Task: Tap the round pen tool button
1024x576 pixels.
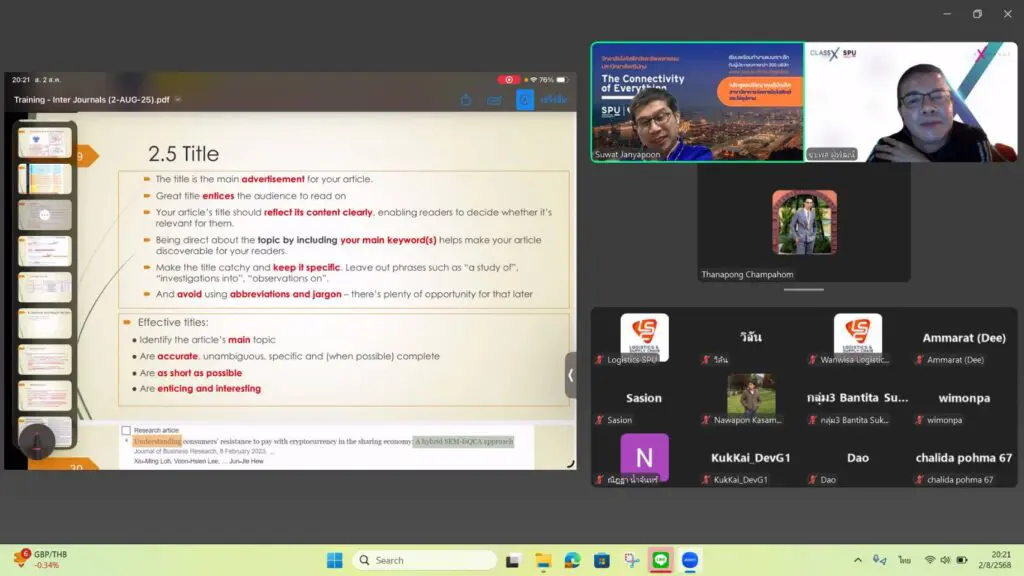Action: pyautogui.click(x=37, y=441)
